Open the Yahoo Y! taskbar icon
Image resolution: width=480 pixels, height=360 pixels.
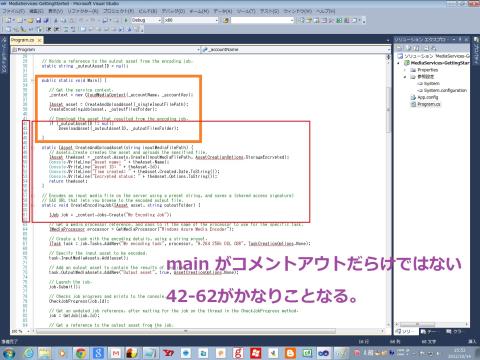(x=169, y=353)
